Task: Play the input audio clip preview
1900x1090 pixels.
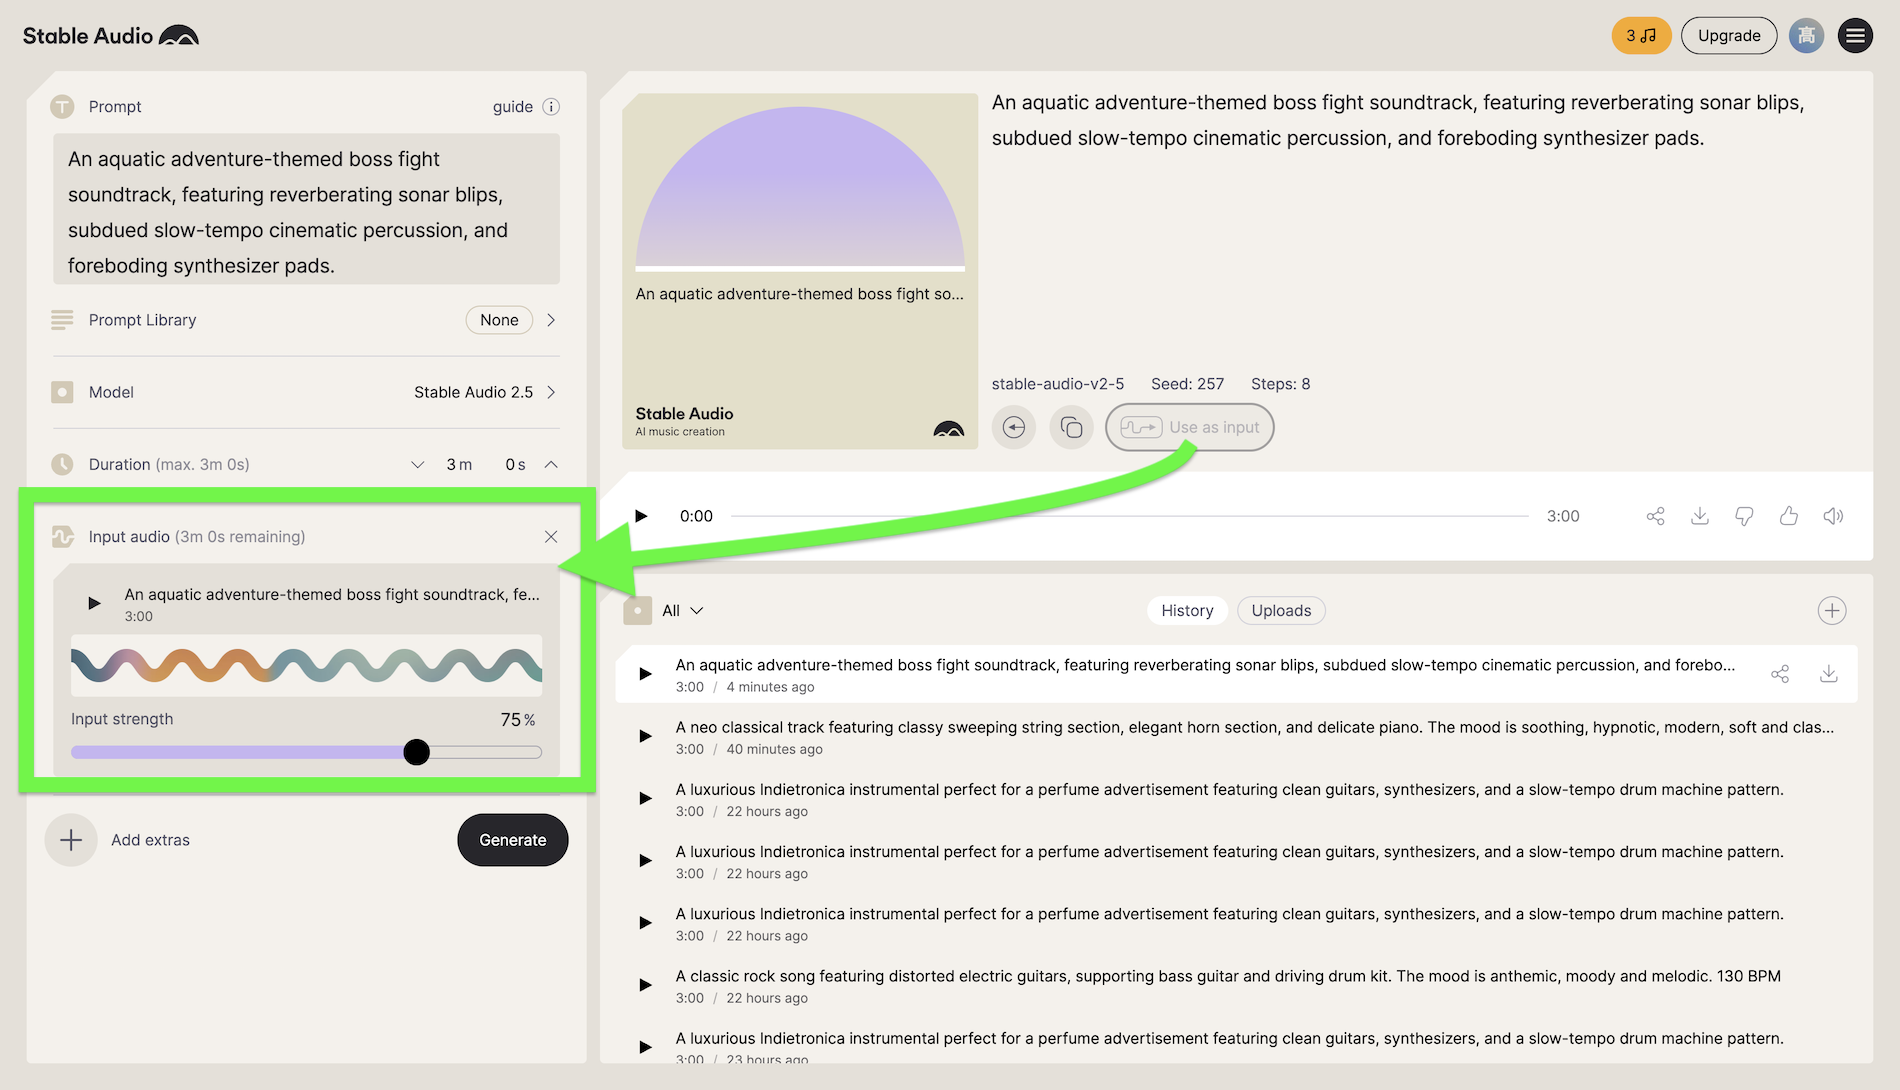Action: 94,603
